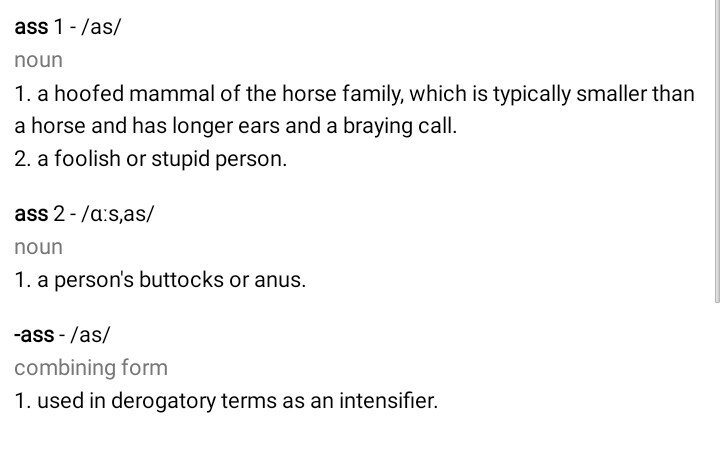
Task: Click the words "braying call"
Action: pos(405,127)
